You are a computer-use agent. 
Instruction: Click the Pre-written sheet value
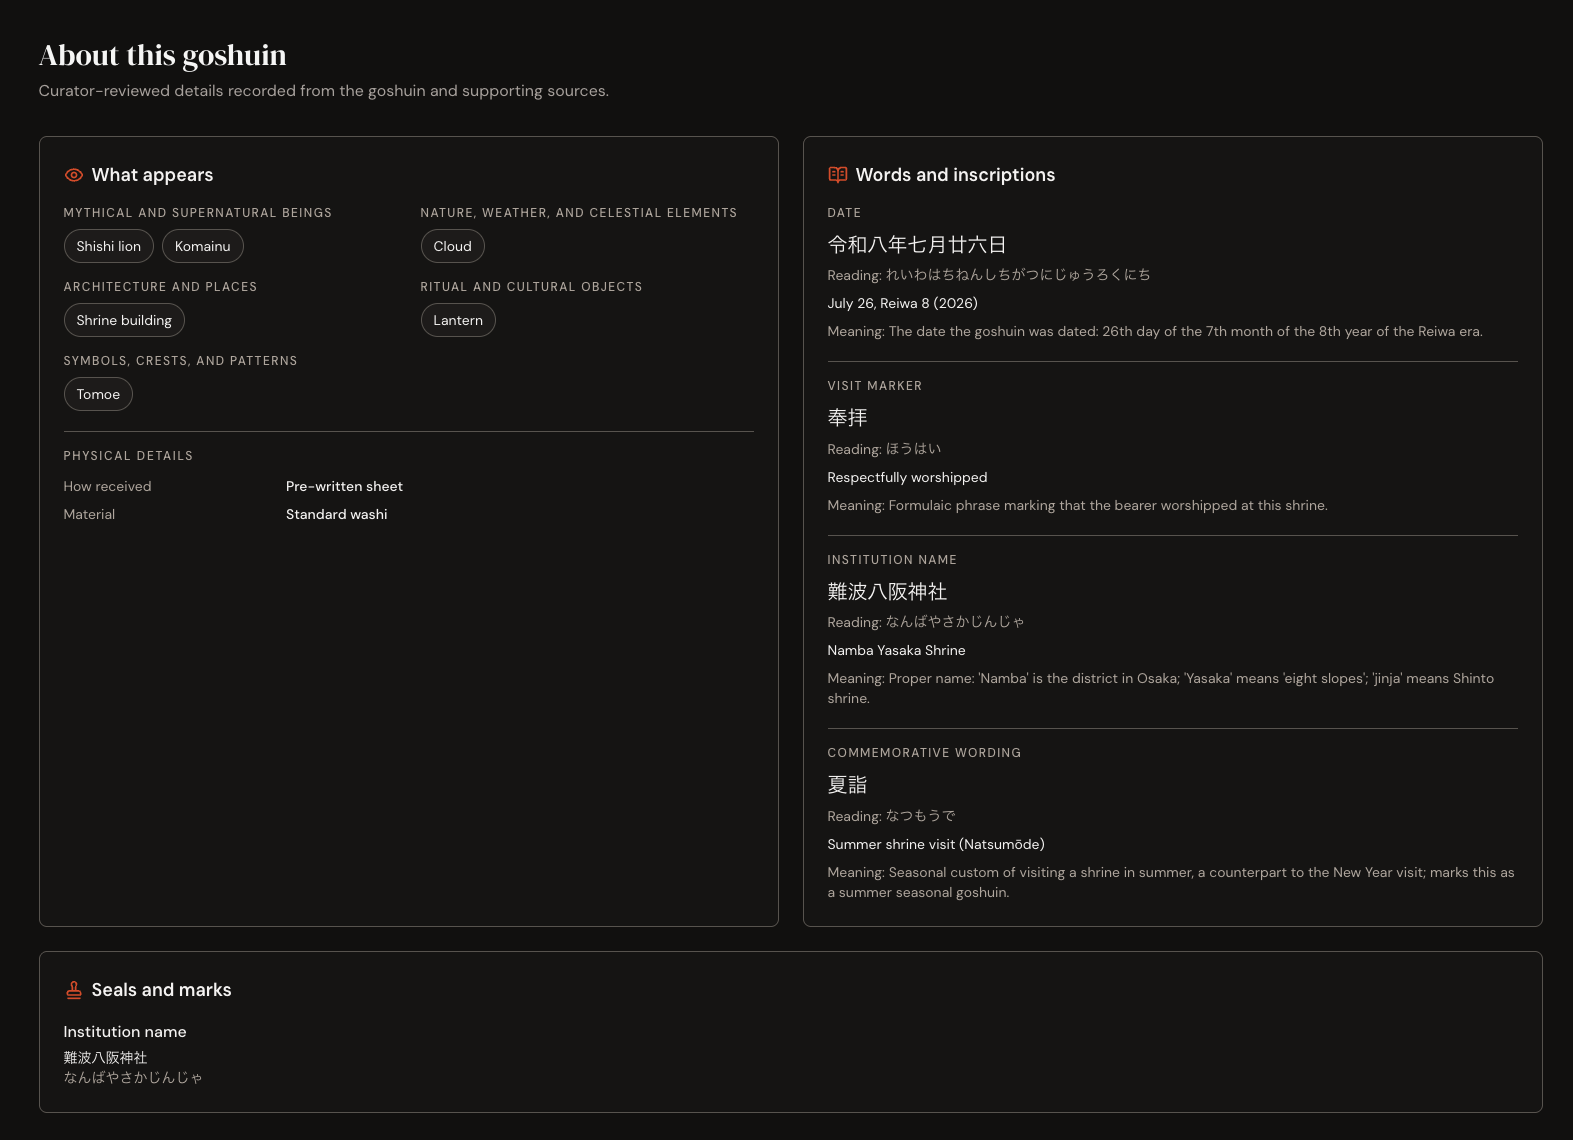344,486
